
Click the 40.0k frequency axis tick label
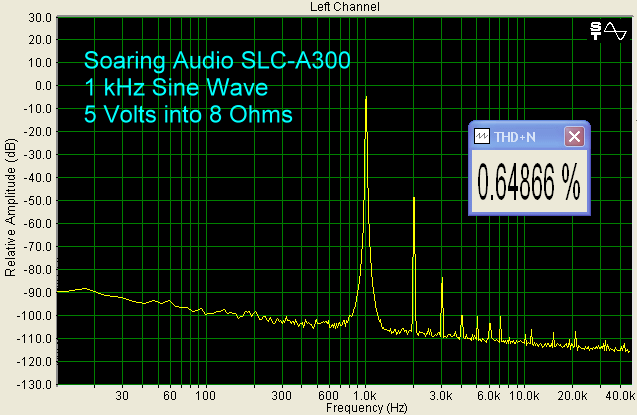pyautogui.click(x=620, y=396)
